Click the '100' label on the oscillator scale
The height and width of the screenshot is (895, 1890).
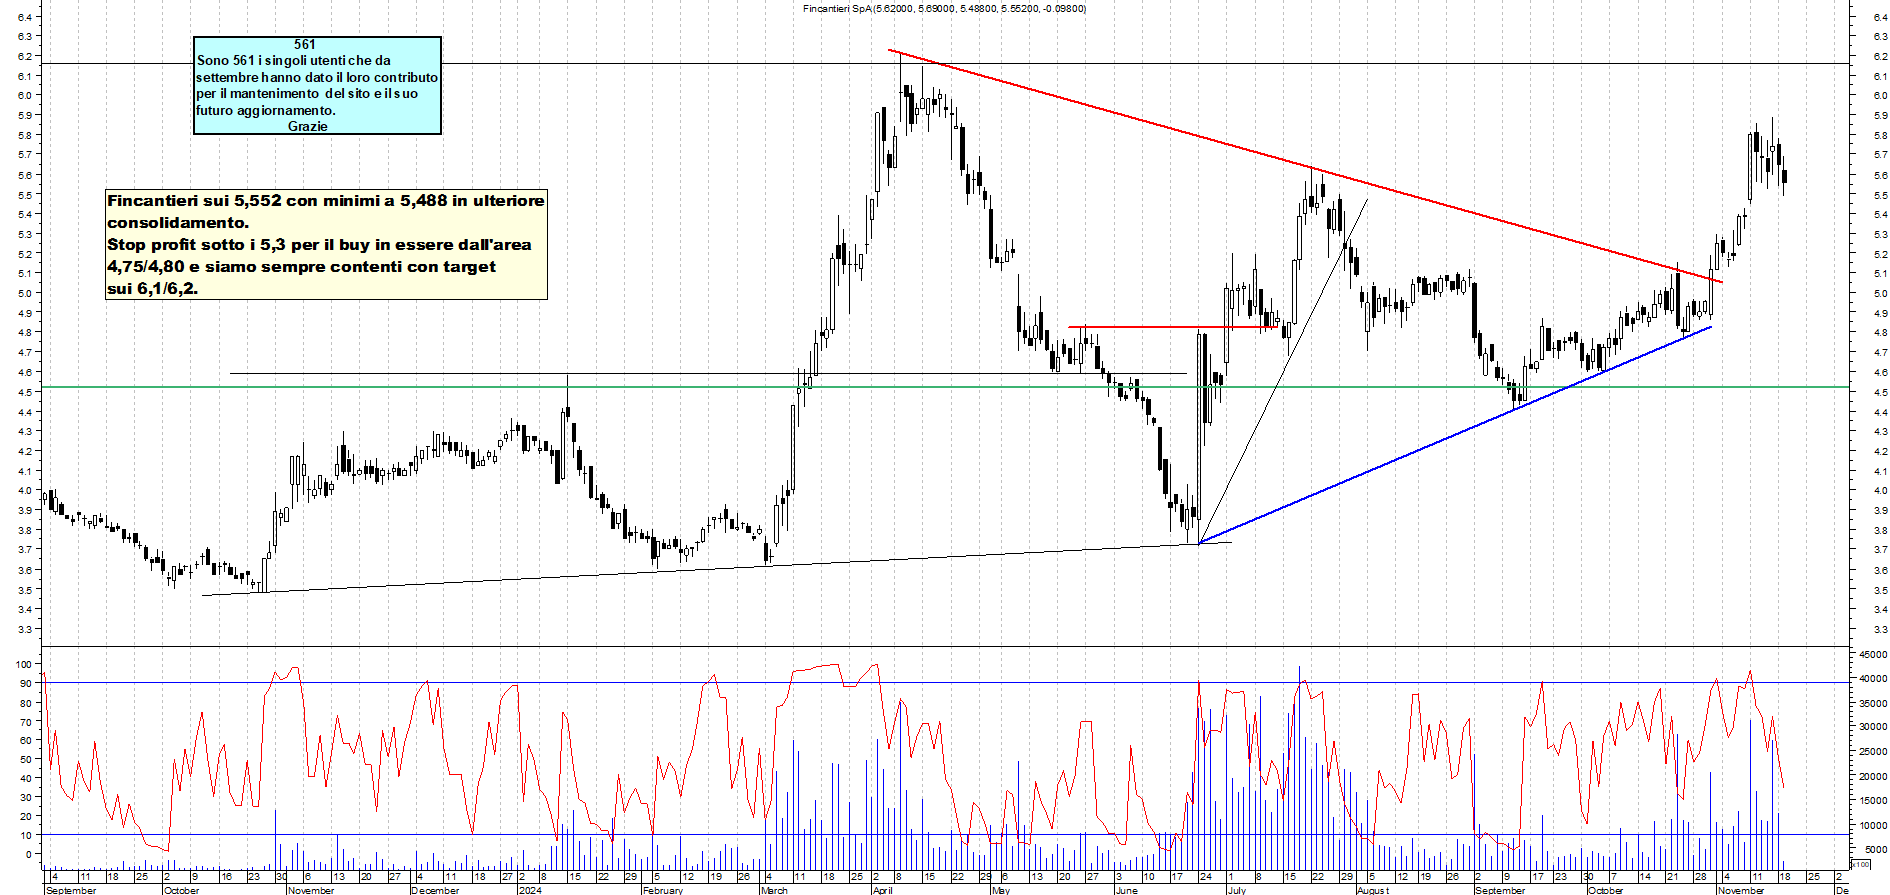(x=25, y=664)
